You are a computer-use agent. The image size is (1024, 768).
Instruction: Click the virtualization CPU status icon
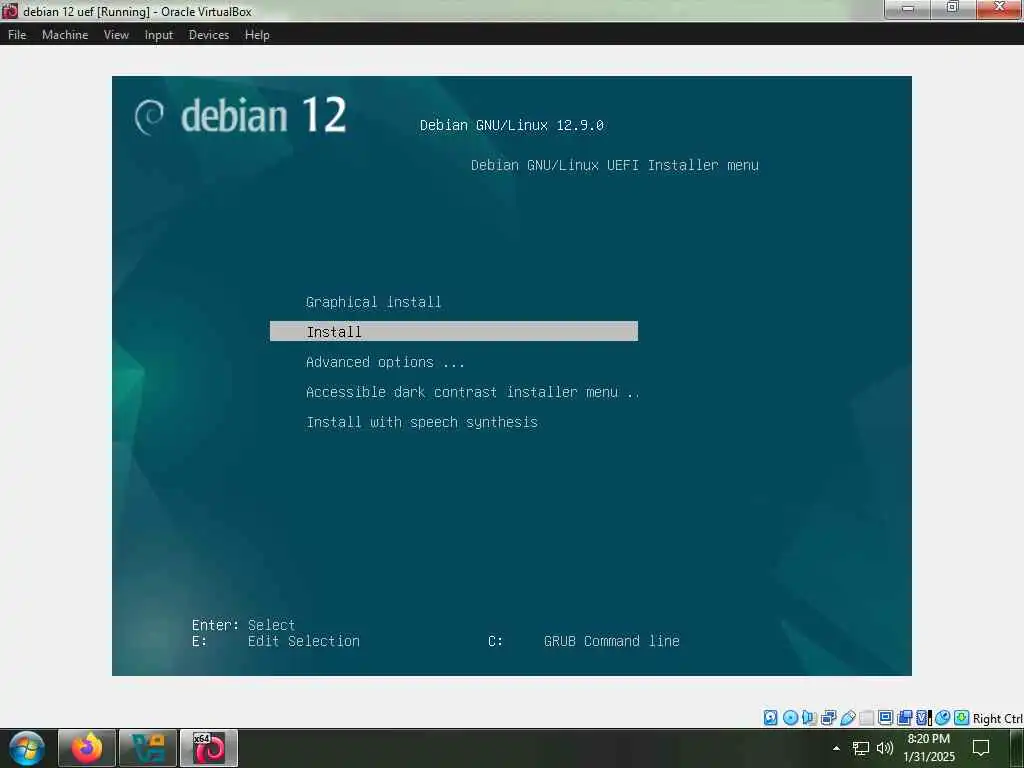[x=923, y=718]
